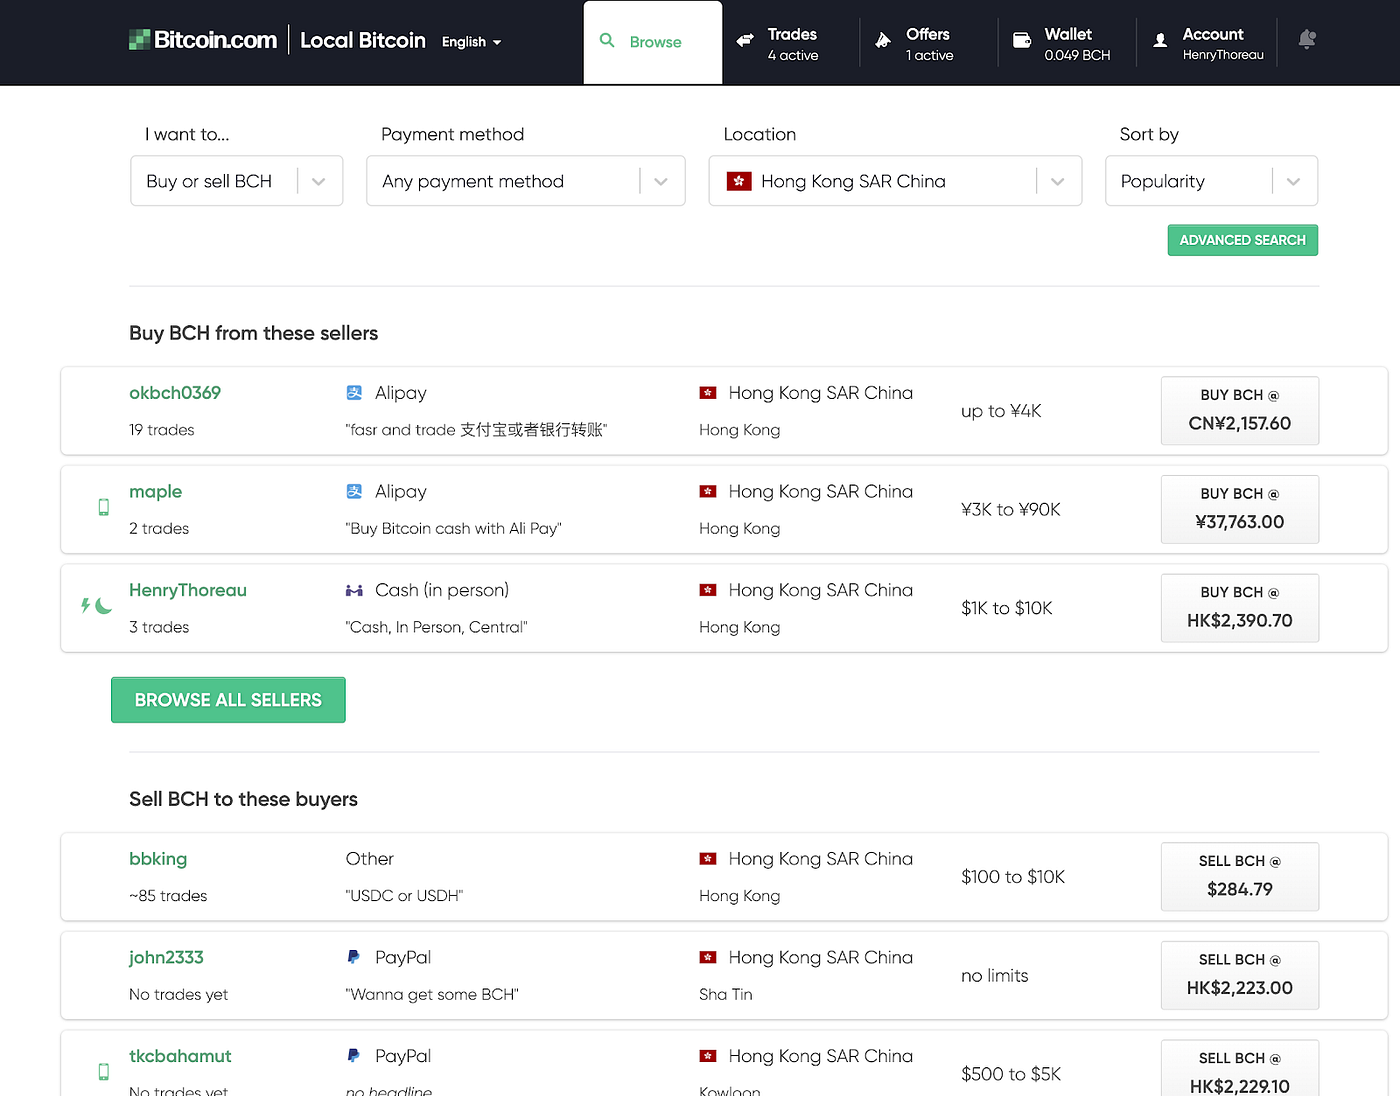
Task: Click the "~85 trades" text
Action: (x=168, y=896)
